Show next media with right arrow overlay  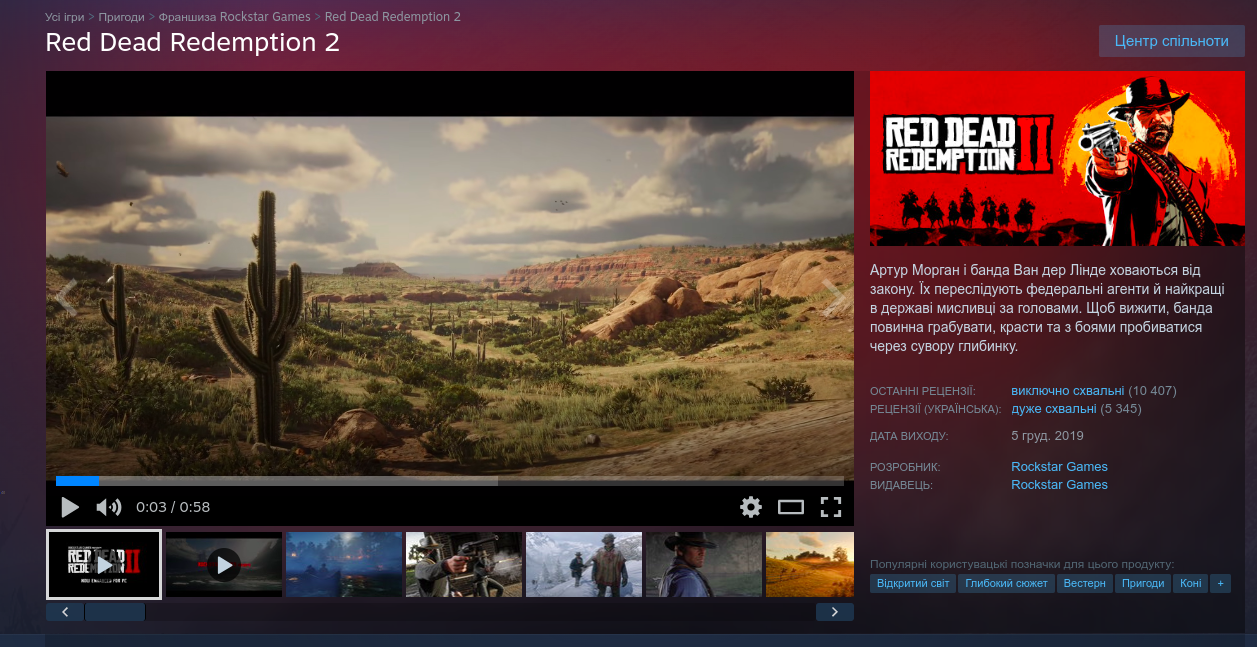[x=833, y=297]
